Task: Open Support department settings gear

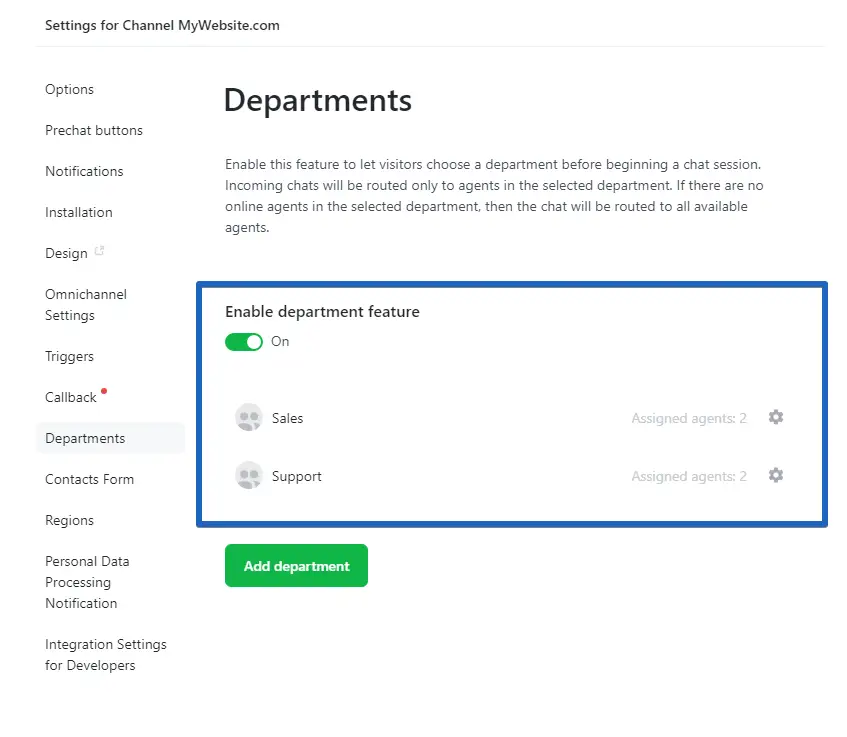Action: (x=775, y=476)
